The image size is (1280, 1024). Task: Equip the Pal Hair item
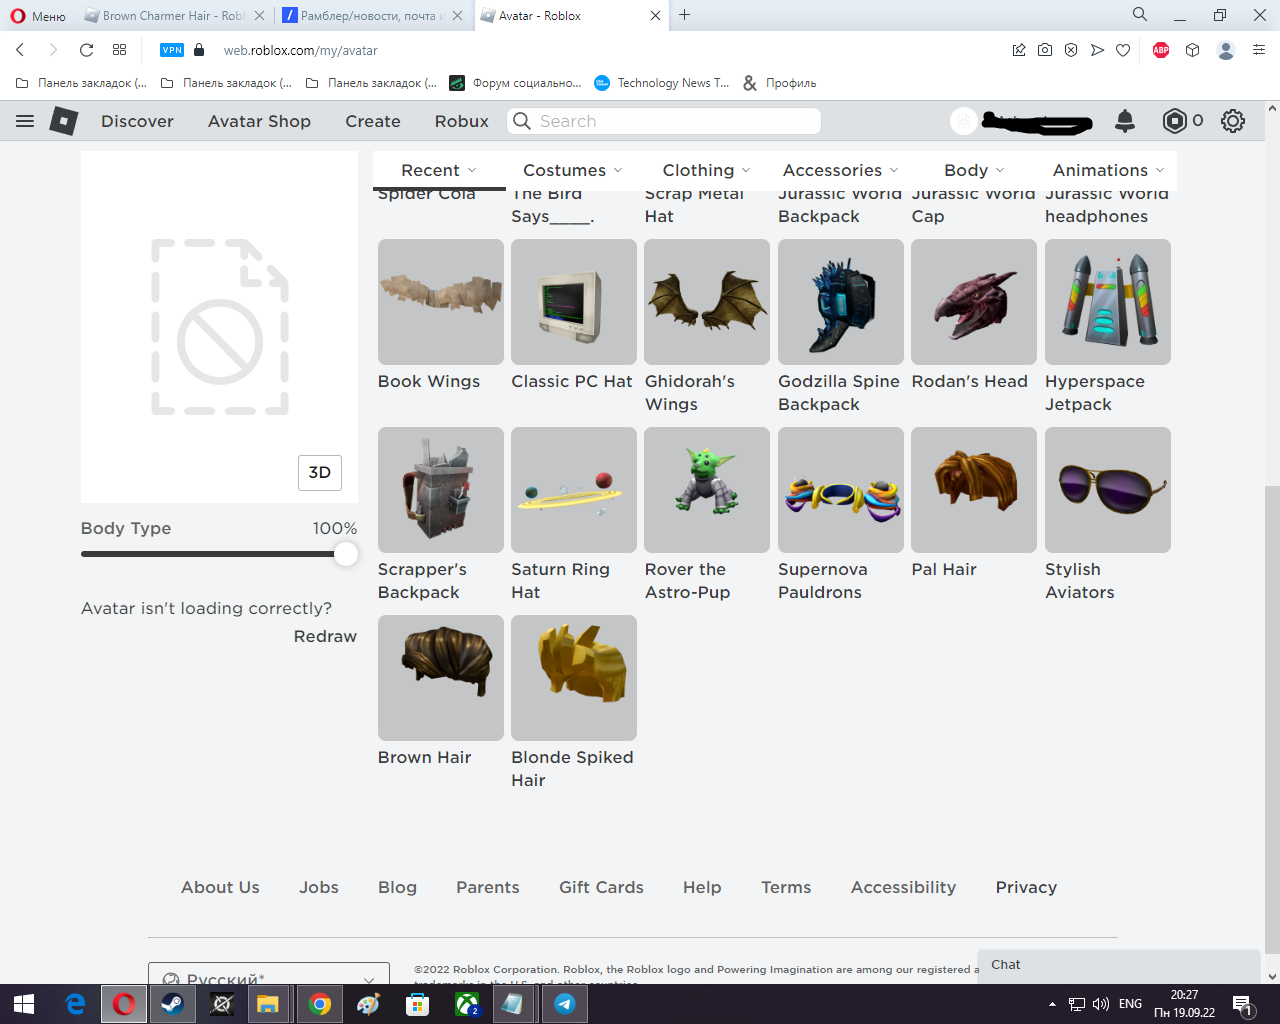[974, 490]
